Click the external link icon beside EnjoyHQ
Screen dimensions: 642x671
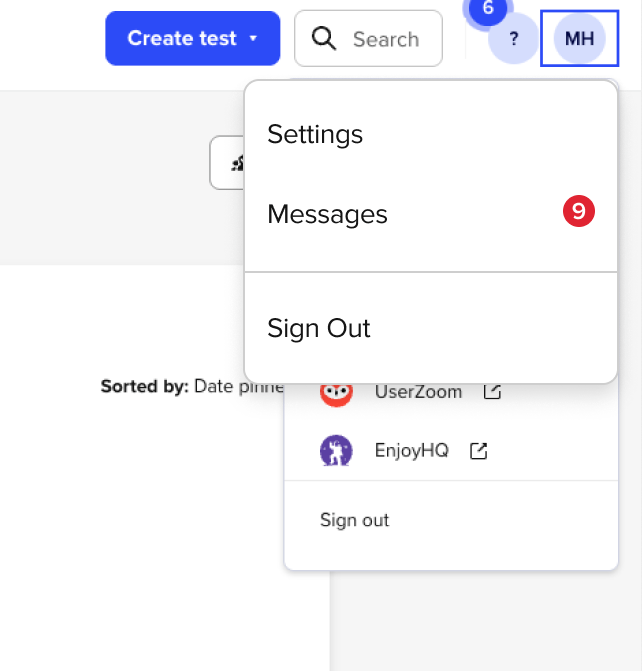[479, 451]
